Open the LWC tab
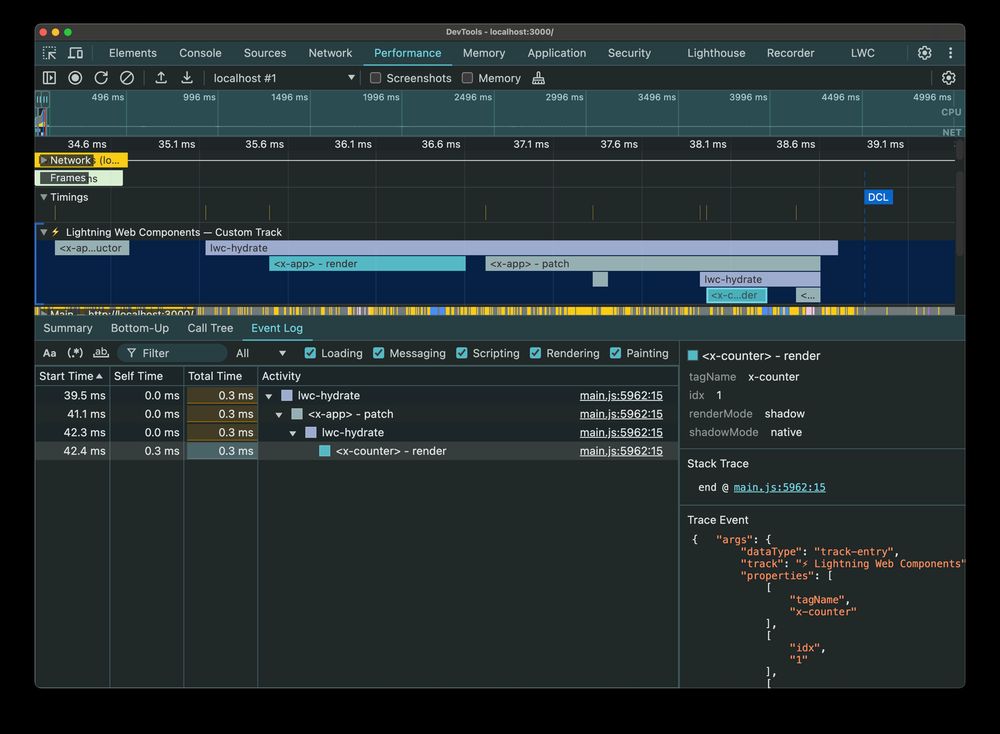1000x734 pixels. click(x=862, y=53)
